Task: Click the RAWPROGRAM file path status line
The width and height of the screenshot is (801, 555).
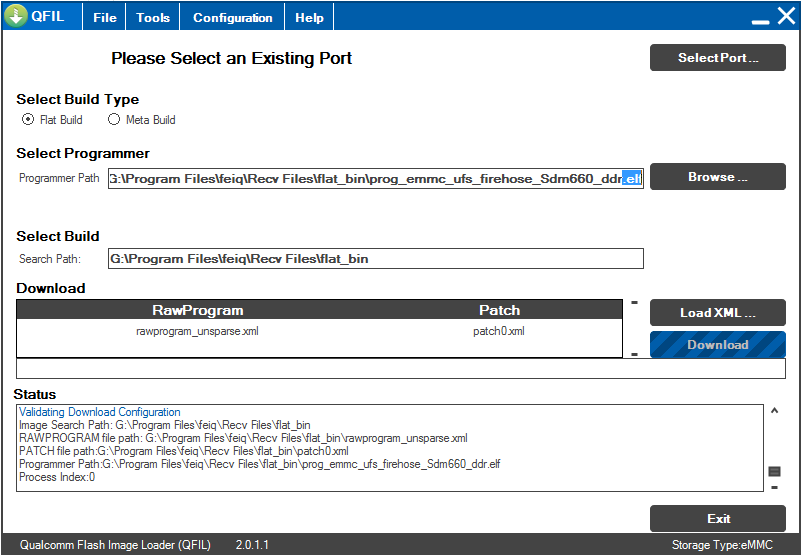Action: [243, 438]
